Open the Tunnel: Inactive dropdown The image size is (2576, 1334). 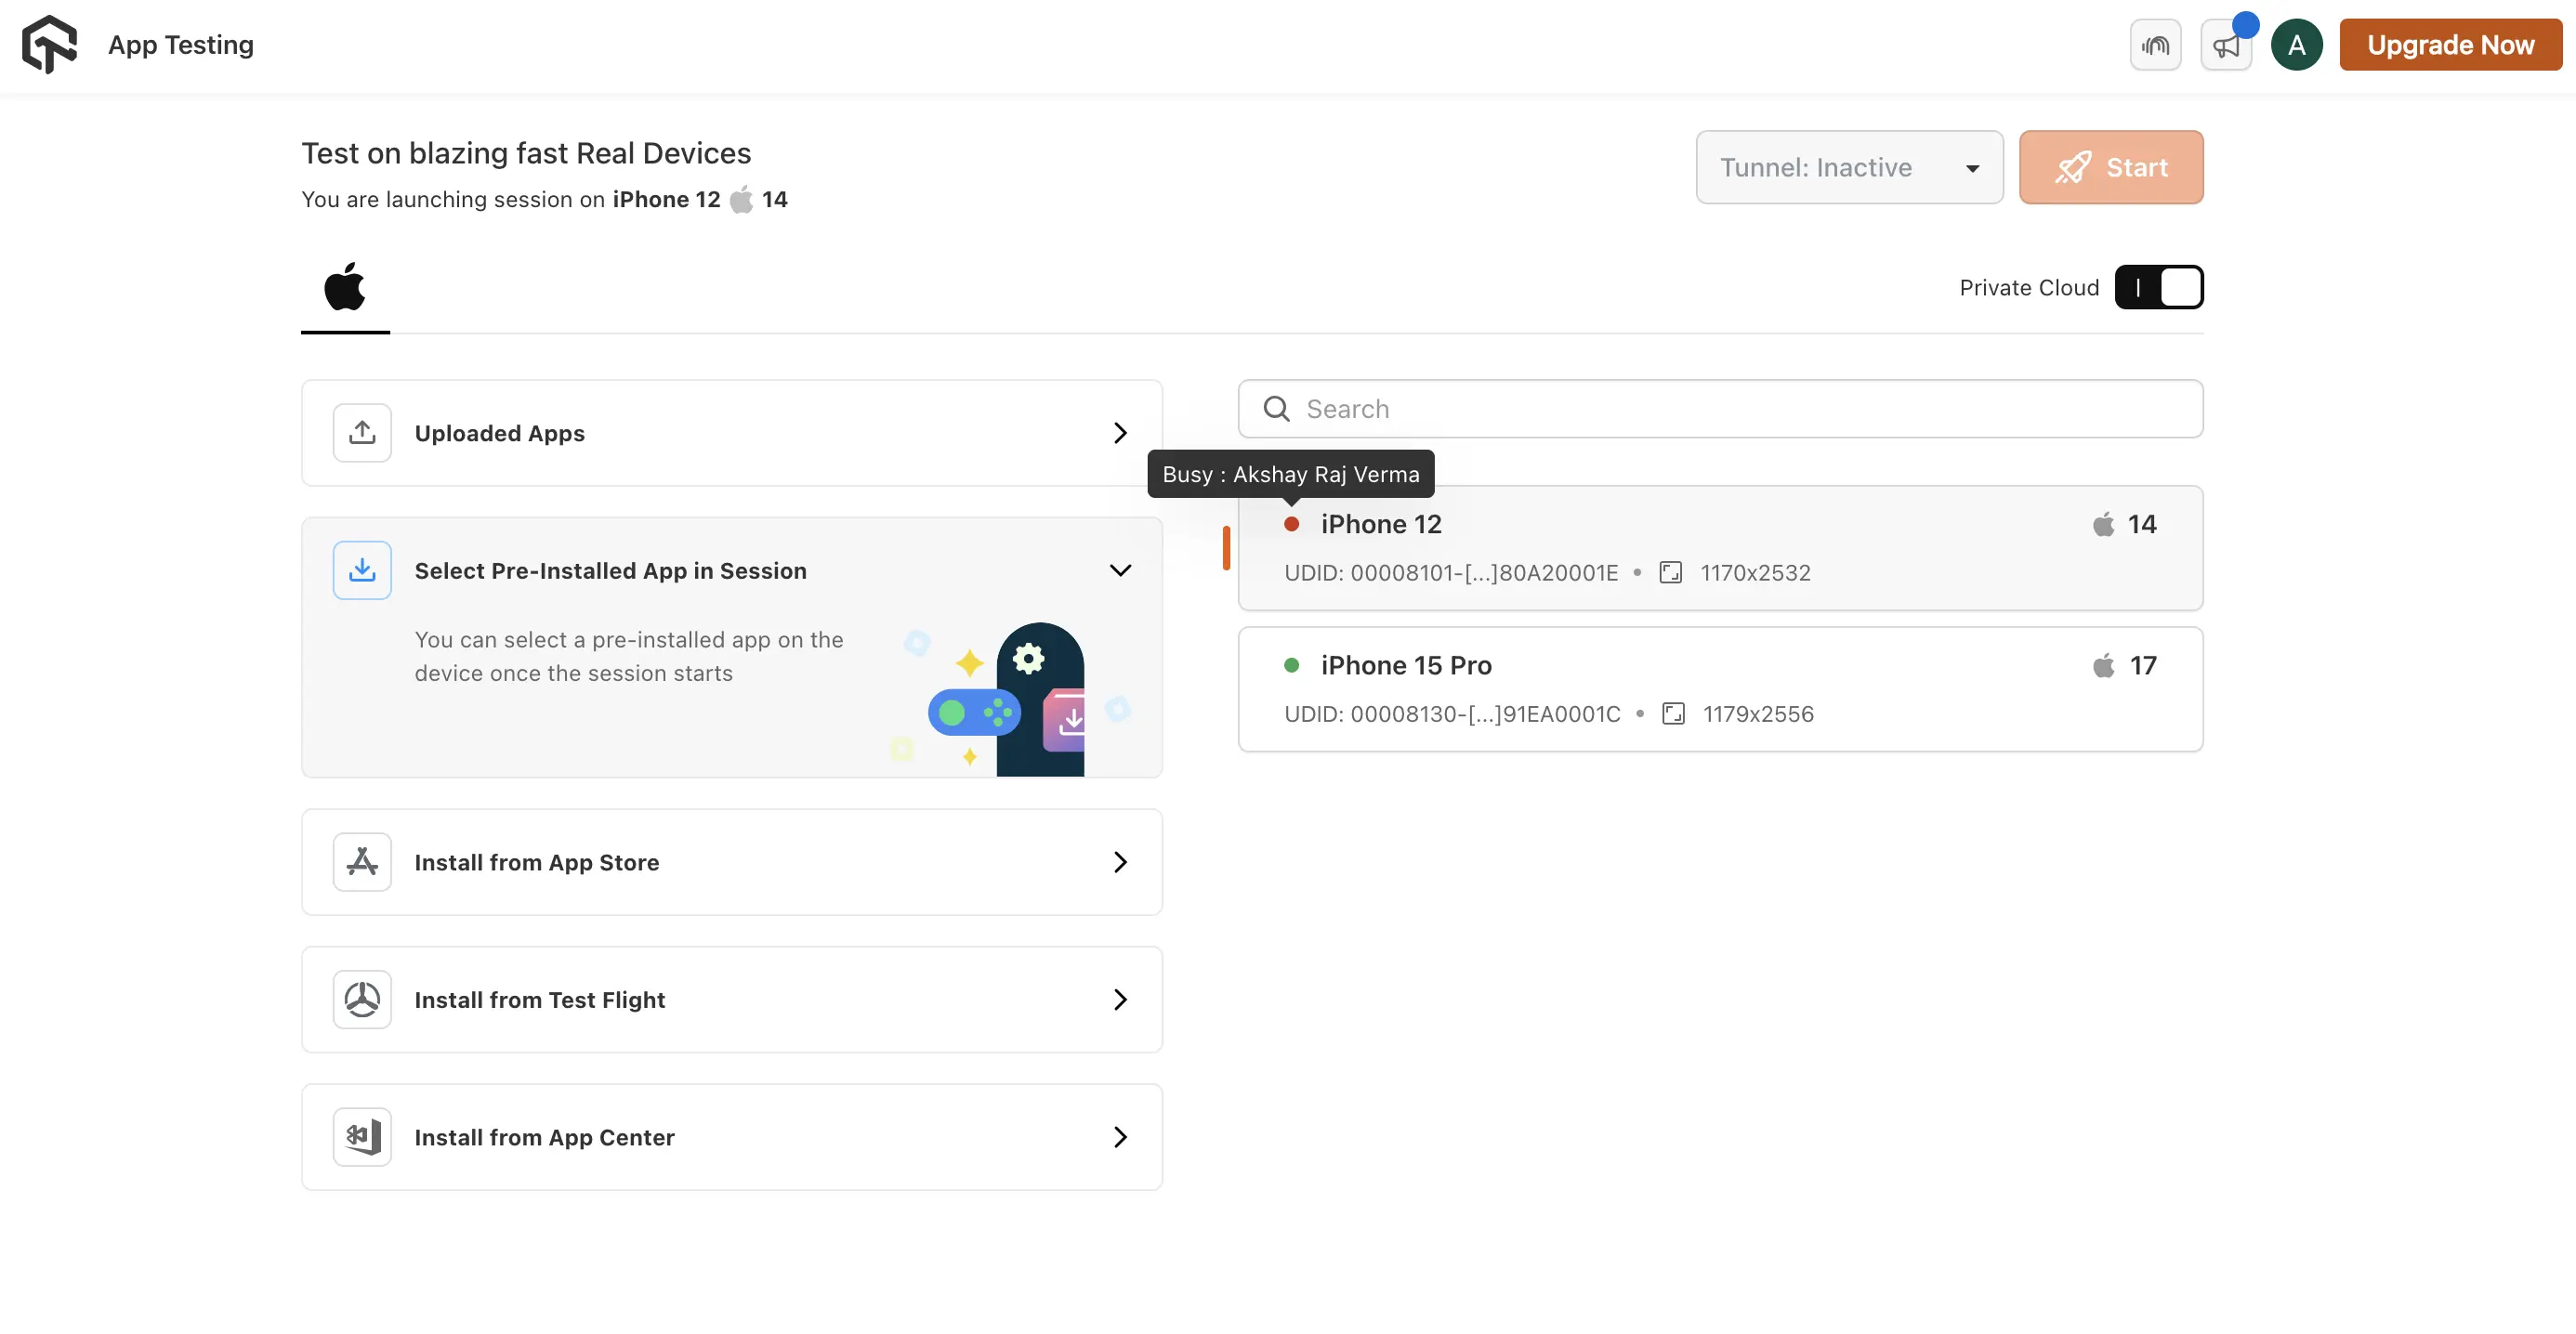tap(1849, 168)
